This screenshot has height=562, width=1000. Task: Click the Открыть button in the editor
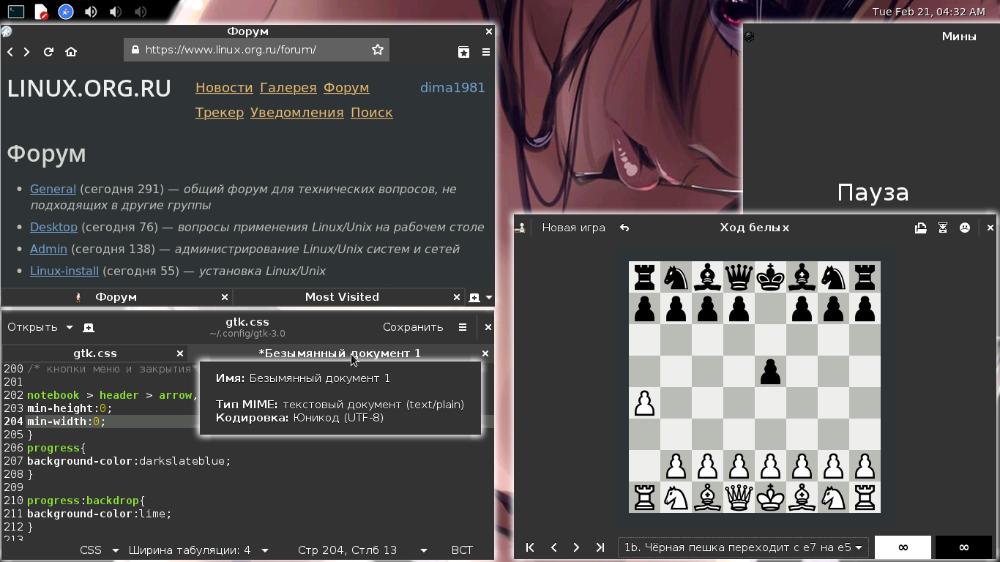pos(33,327)
